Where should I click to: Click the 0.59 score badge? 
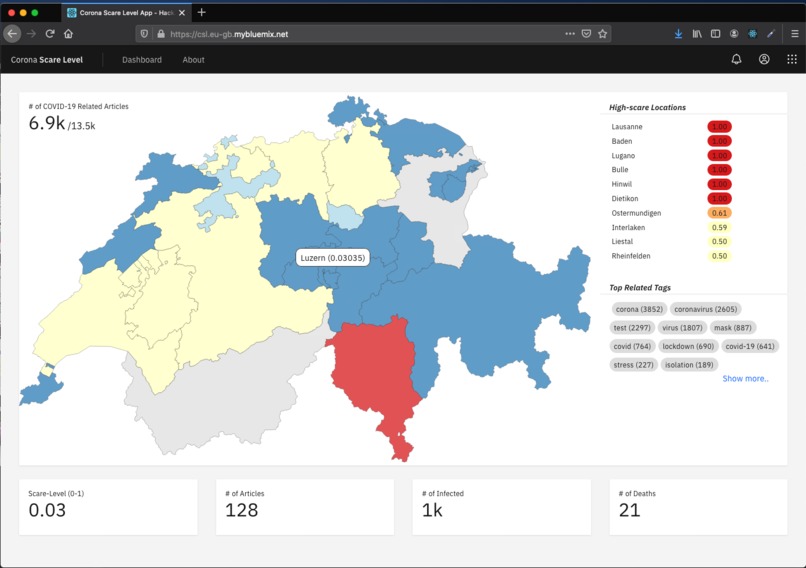coord(719,227)
